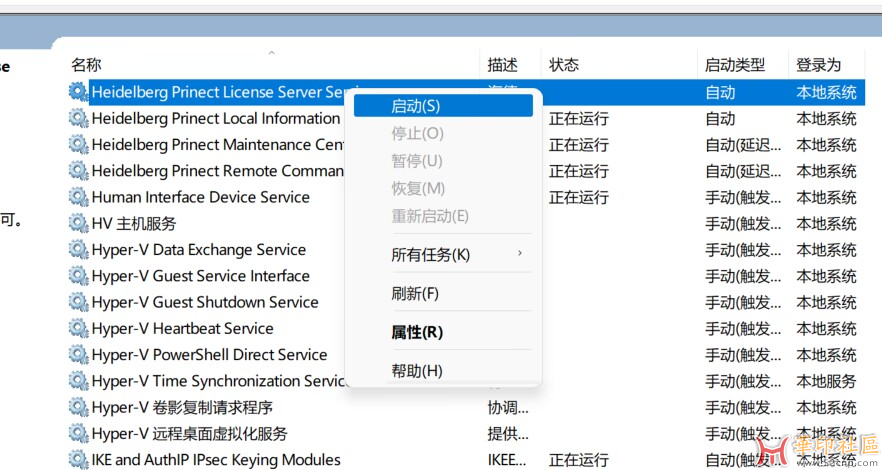Click IKEE description of IKE and AuthIP row
The width and height of the screenshot is (882, 470).
coord(508,460)
